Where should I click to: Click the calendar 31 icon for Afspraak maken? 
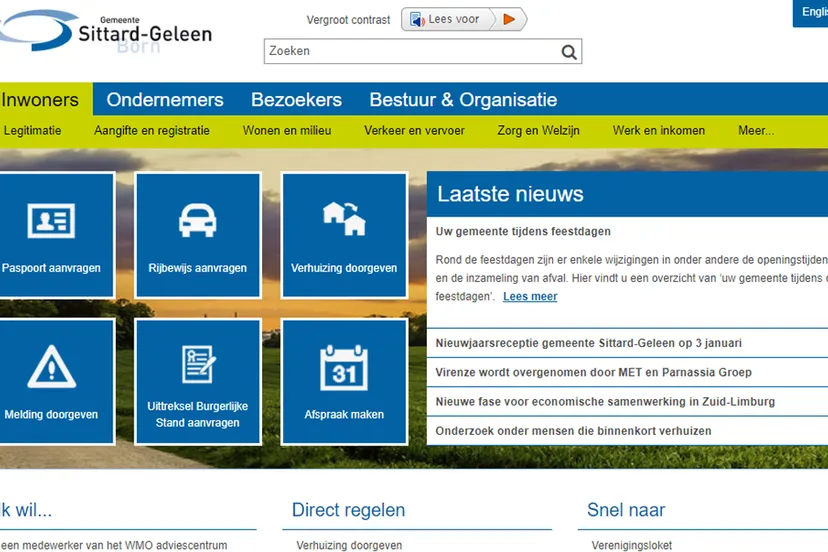(x=344, y=368)
